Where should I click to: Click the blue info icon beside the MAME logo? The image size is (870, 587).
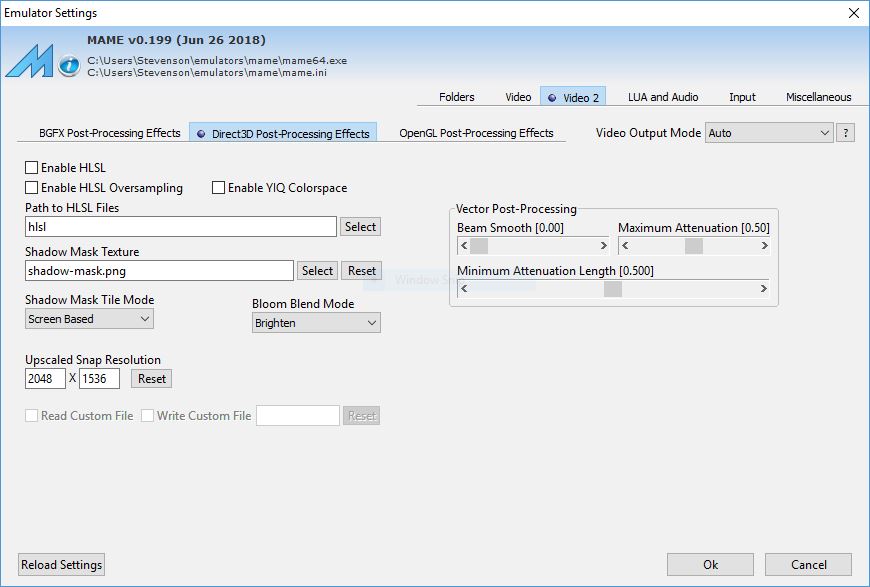[x=69, y=65]
